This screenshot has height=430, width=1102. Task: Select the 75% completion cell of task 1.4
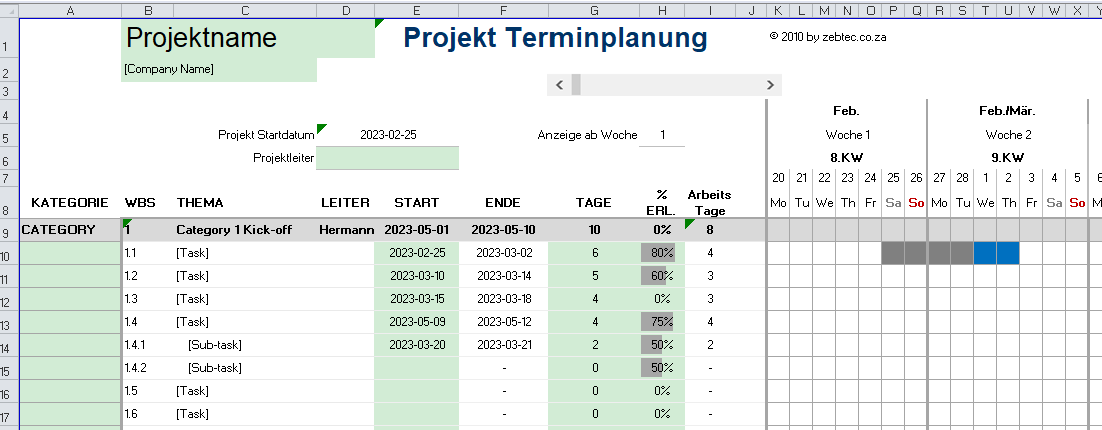point(660,321)
